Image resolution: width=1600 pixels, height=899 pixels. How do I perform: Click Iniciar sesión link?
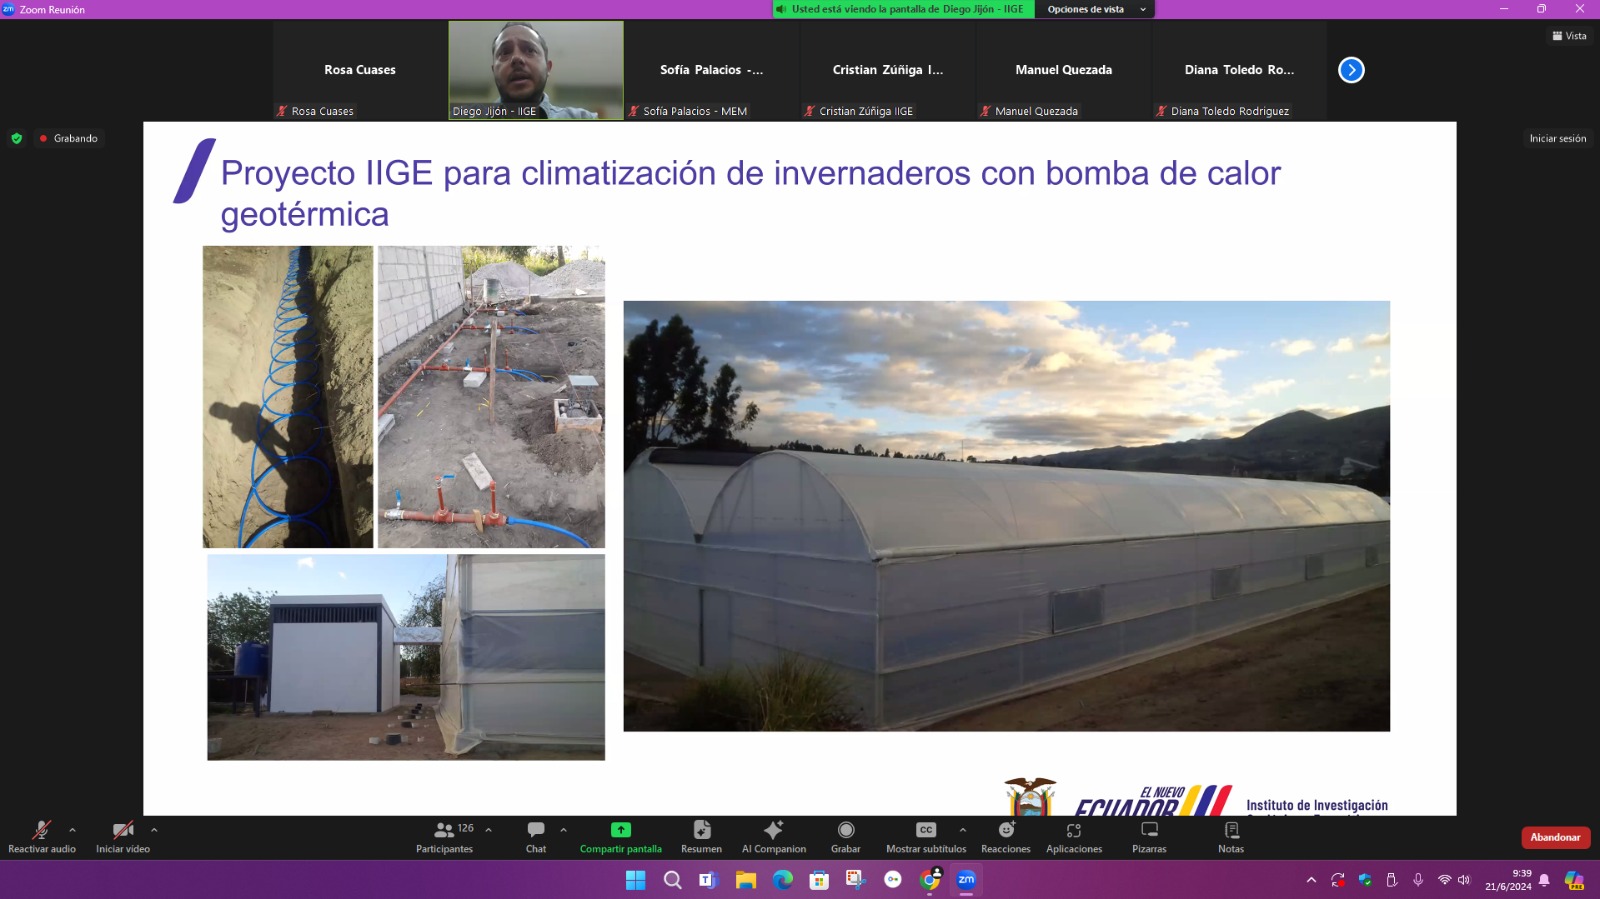coord(1557,139)
